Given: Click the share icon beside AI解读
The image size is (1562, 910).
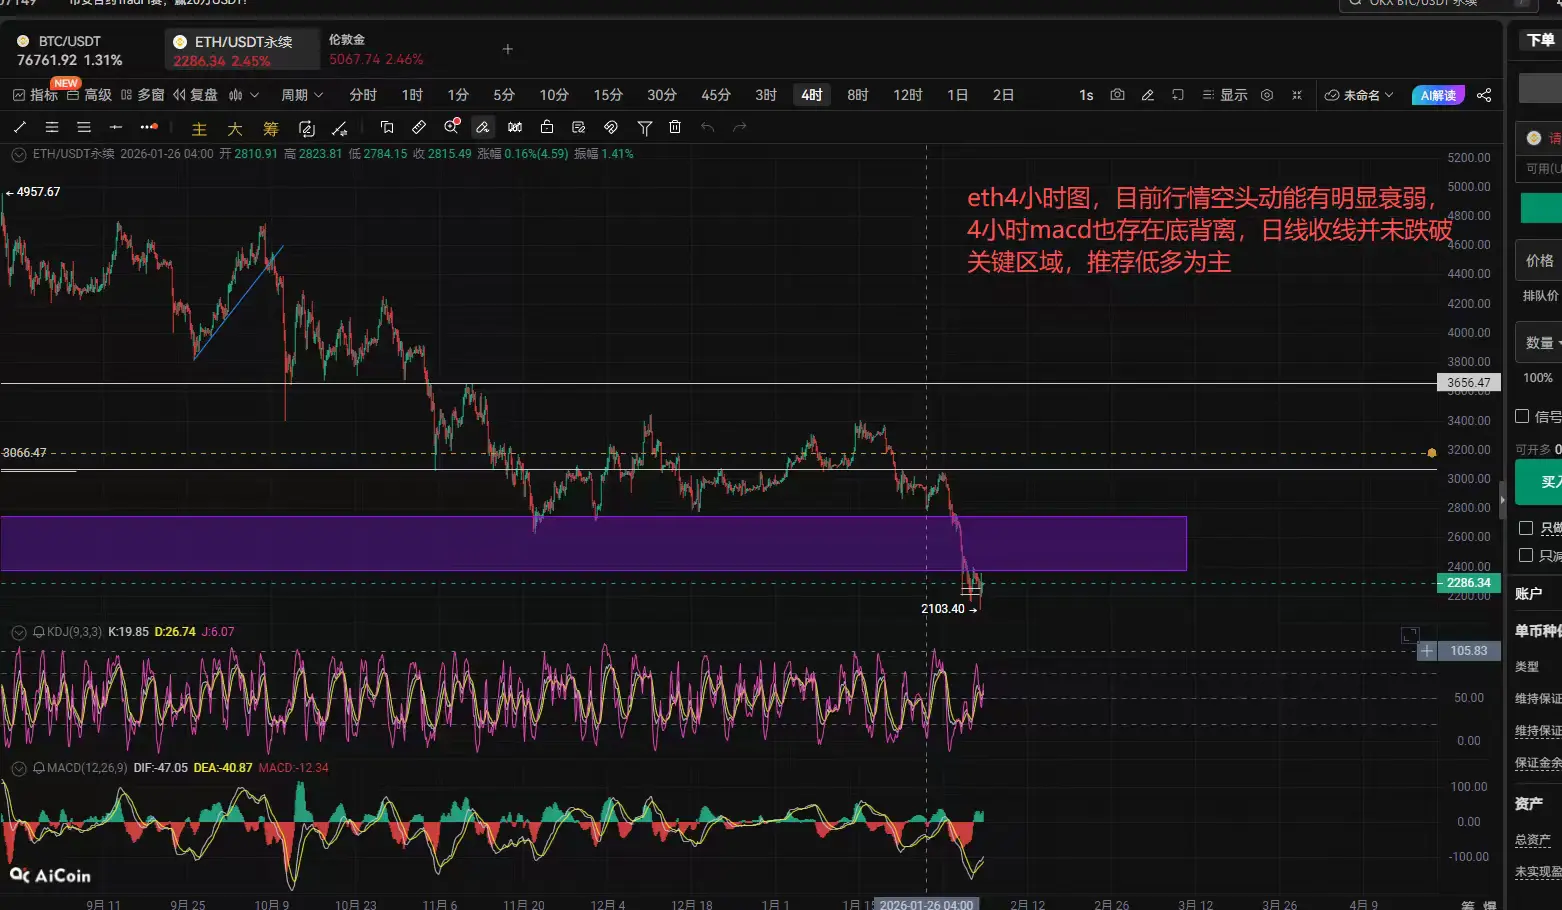Looking at the screenshot, I should point(1484,95).
